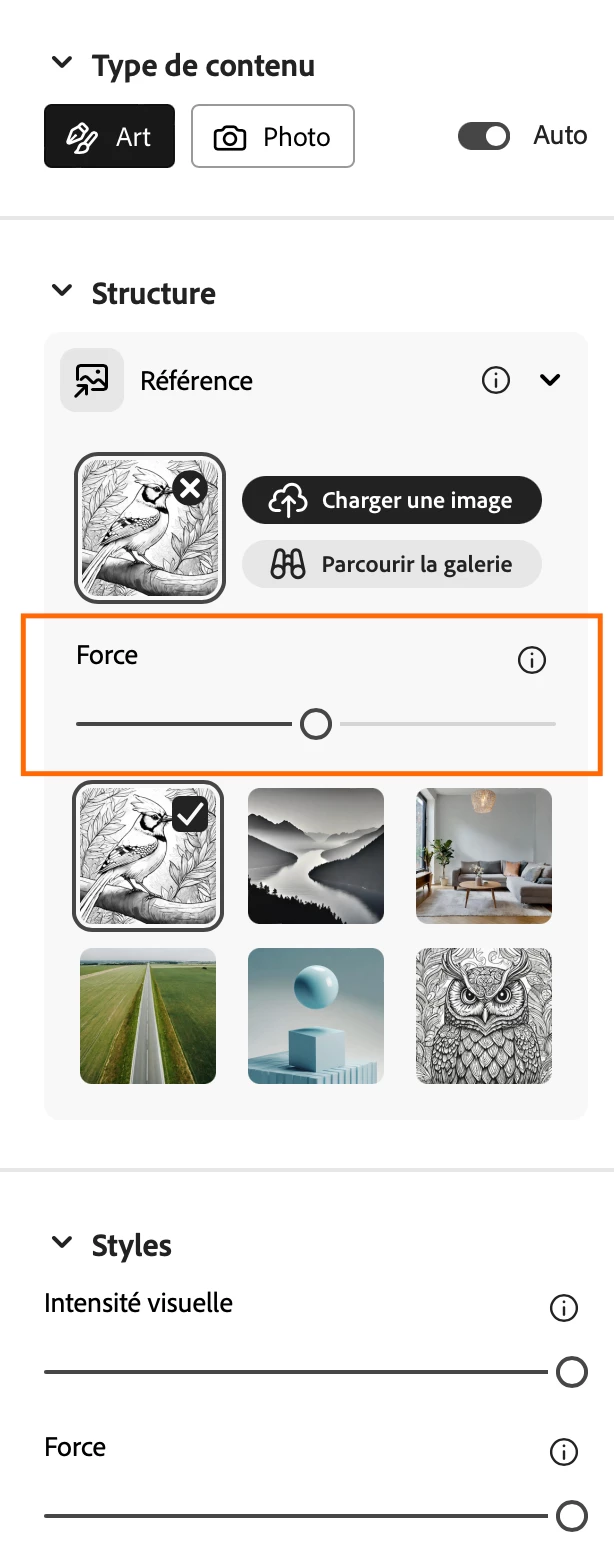The image size is (614, 1566).
Task: Select the Photo content type
Action: coord(273,136)
